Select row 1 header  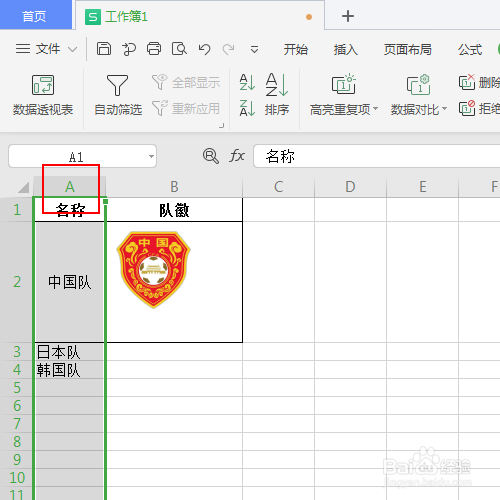(x=17, y=210)
